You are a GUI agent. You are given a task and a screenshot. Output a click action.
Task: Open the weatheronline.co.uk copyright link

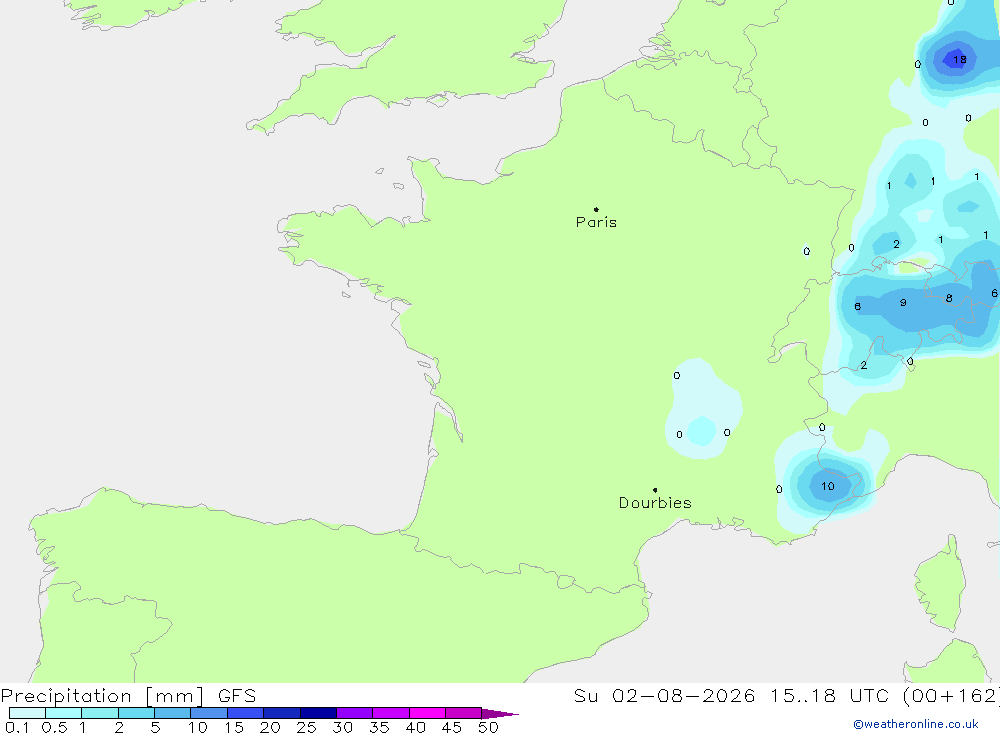pos(915,724)
